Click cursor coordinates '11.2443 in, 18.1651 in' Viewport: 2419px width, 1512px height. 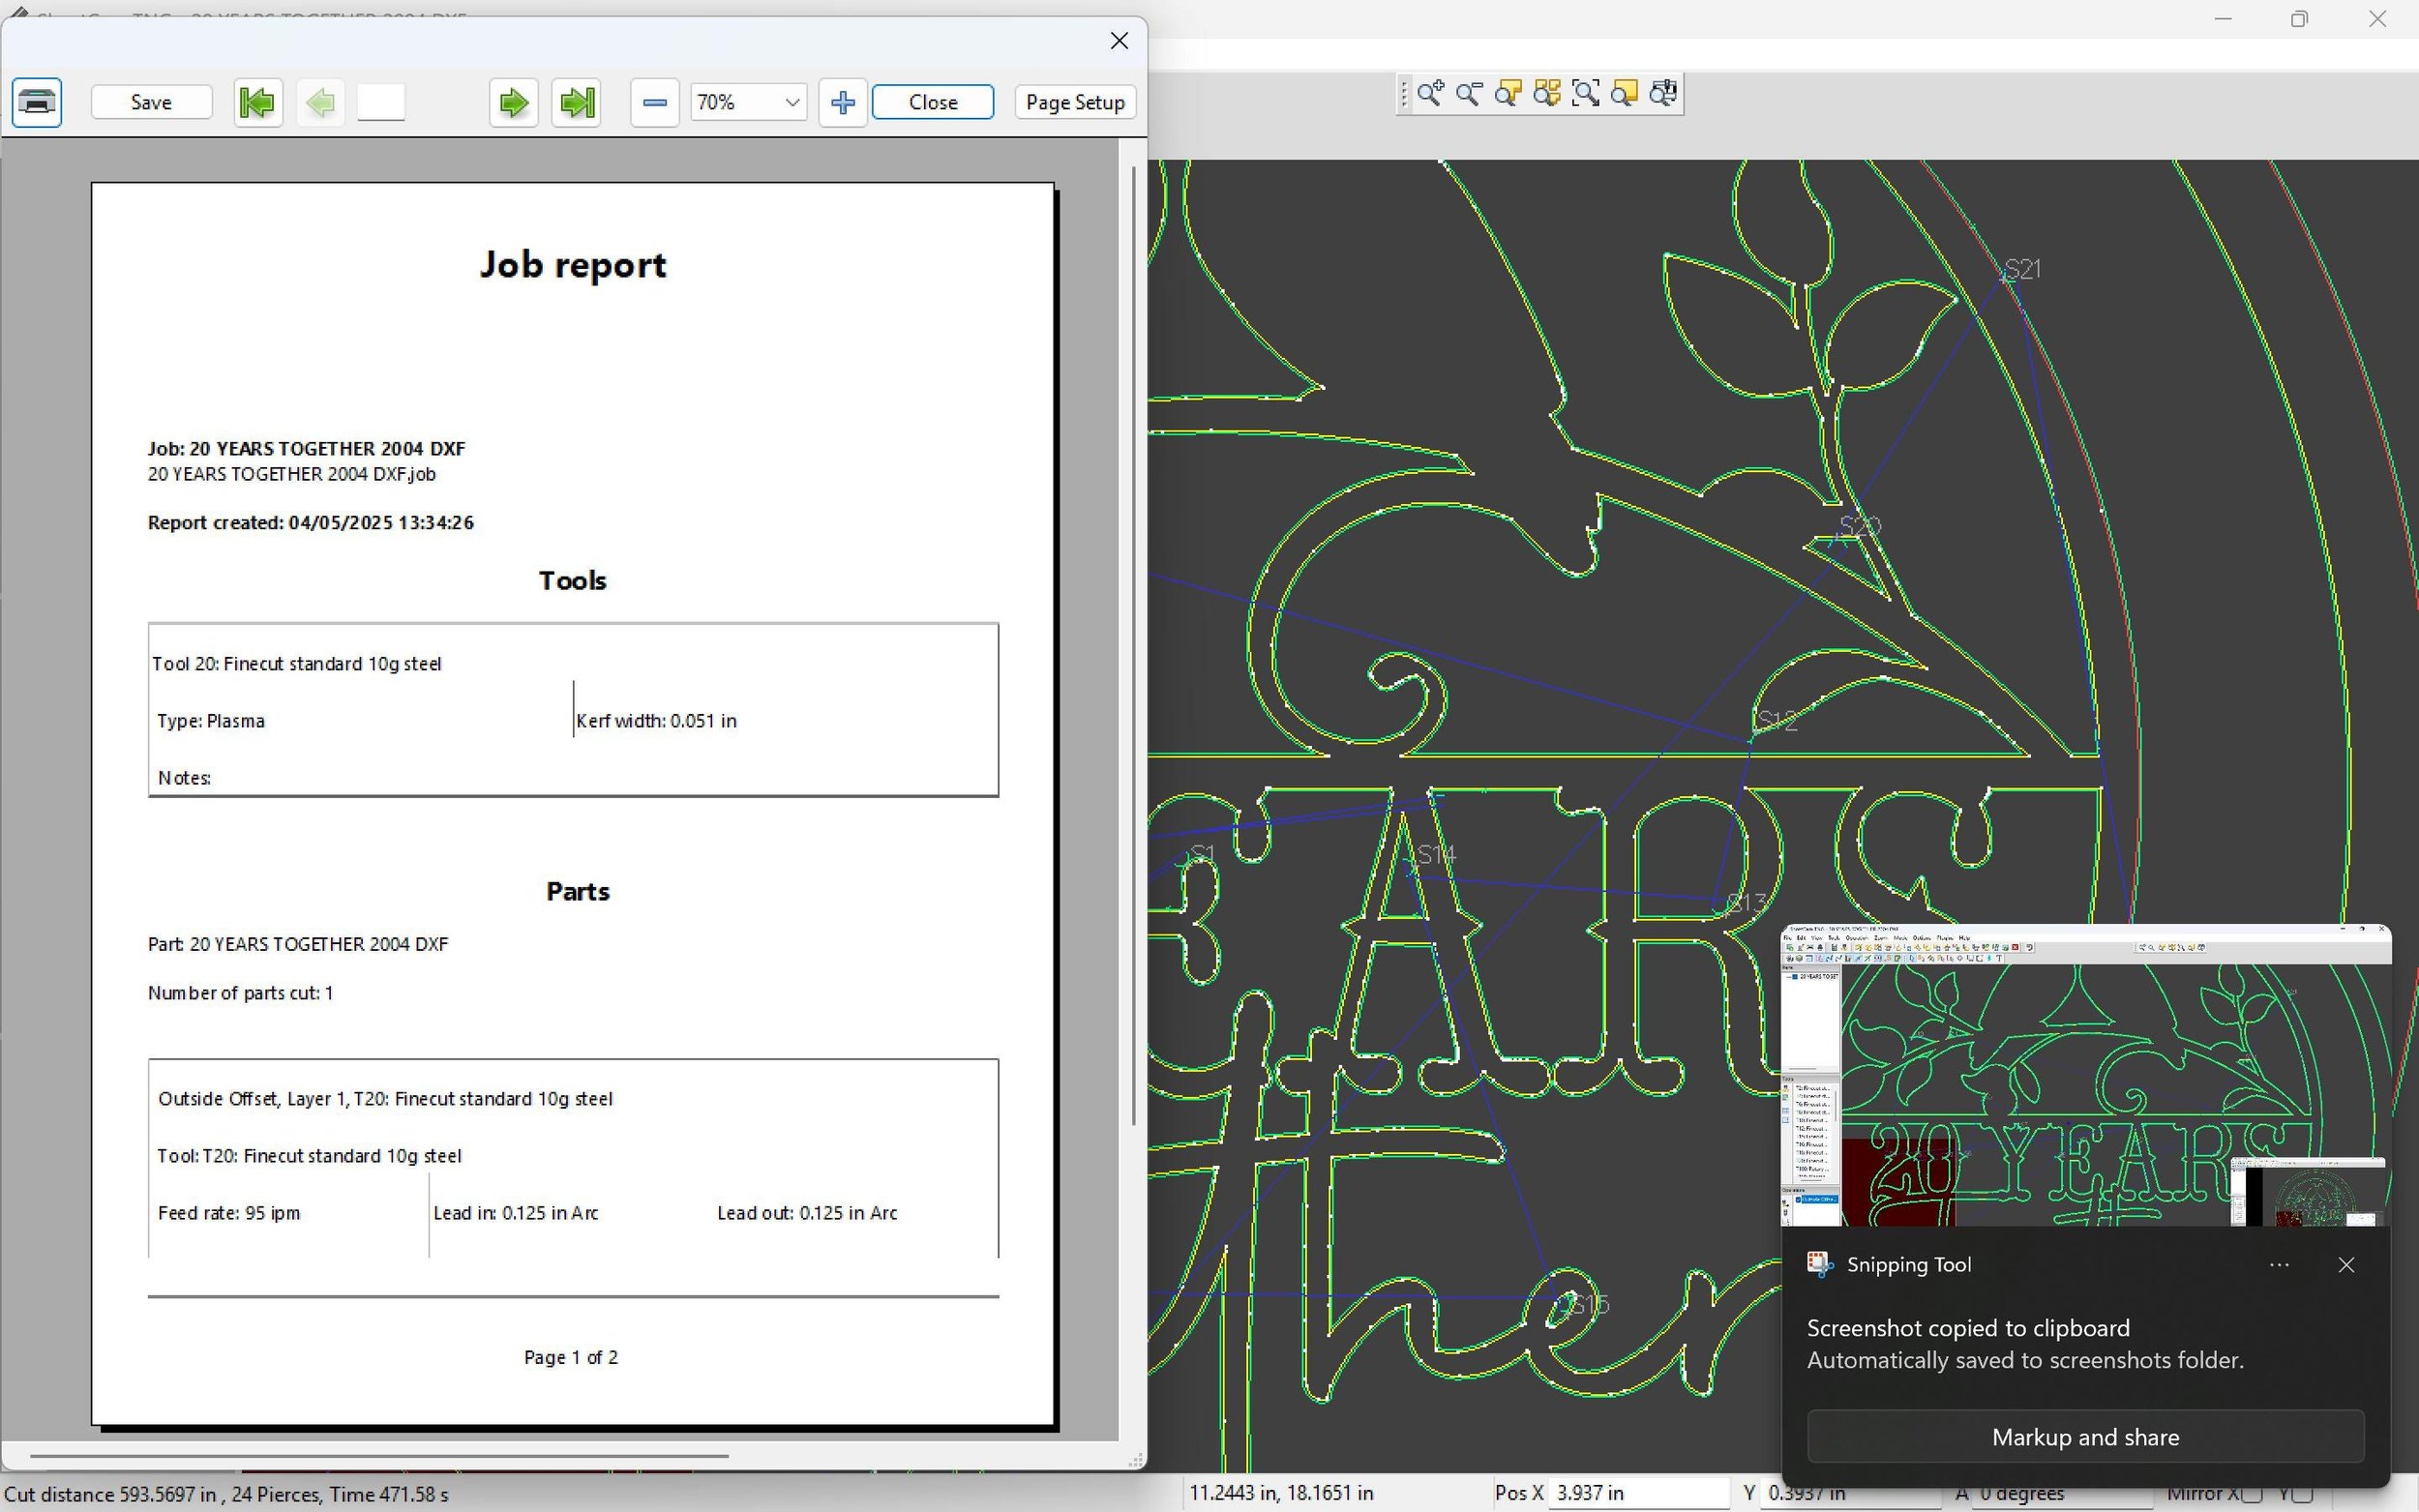1281,1492
